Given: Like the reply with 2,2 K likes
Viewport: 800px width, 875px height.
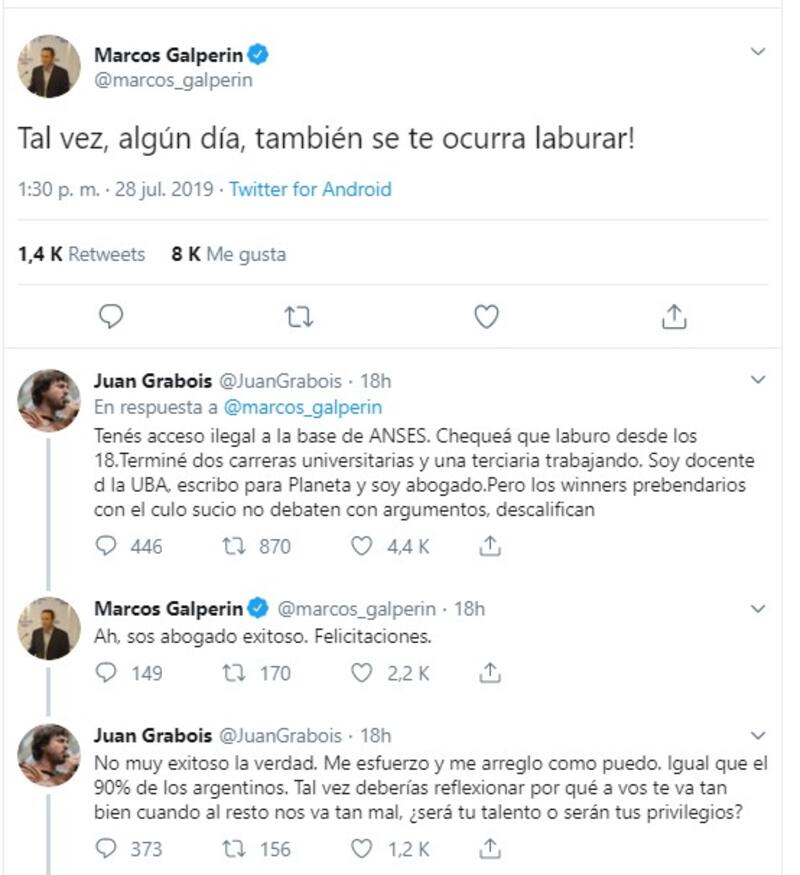Looking at the screenshot, I should pyautogui.click(x=365, y=674).
